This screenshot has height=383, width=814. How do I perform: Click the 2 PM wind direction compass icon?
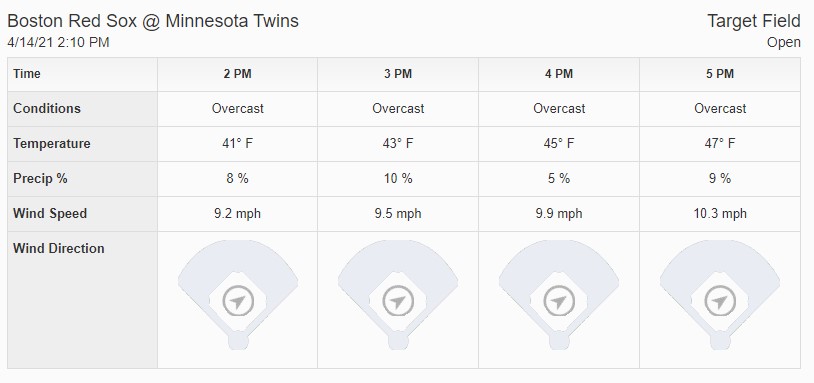[x=238, y=301]
